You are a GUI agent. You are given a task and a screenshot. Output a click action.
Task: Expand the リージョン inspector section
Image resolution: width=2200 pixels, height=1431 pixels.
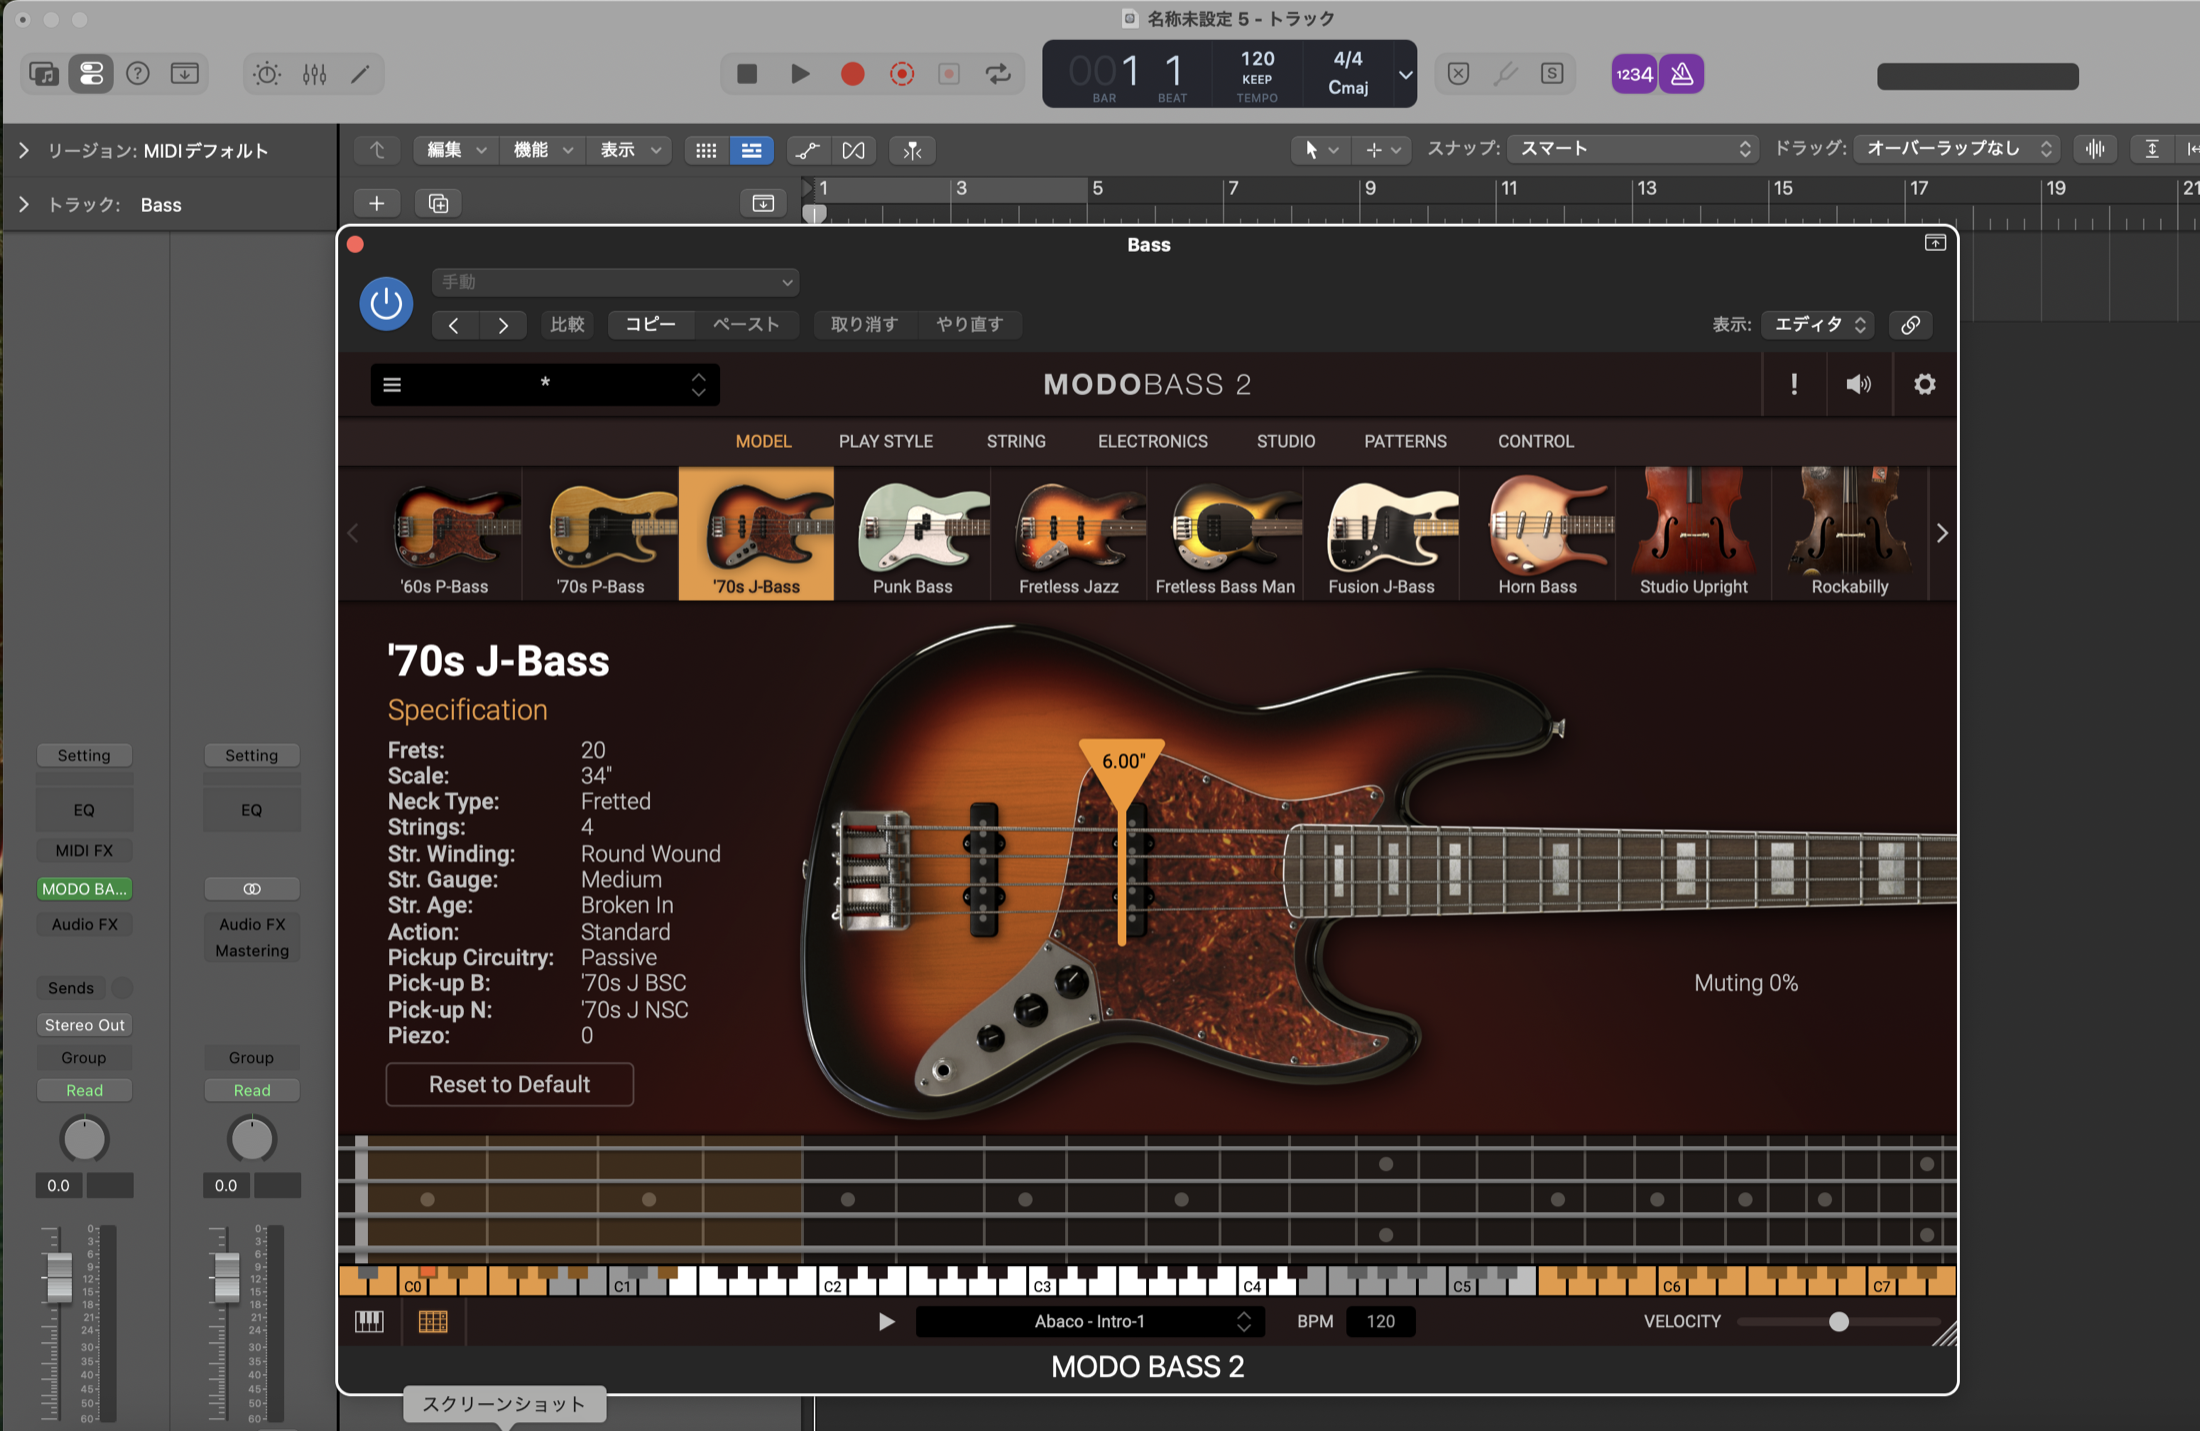24,150
